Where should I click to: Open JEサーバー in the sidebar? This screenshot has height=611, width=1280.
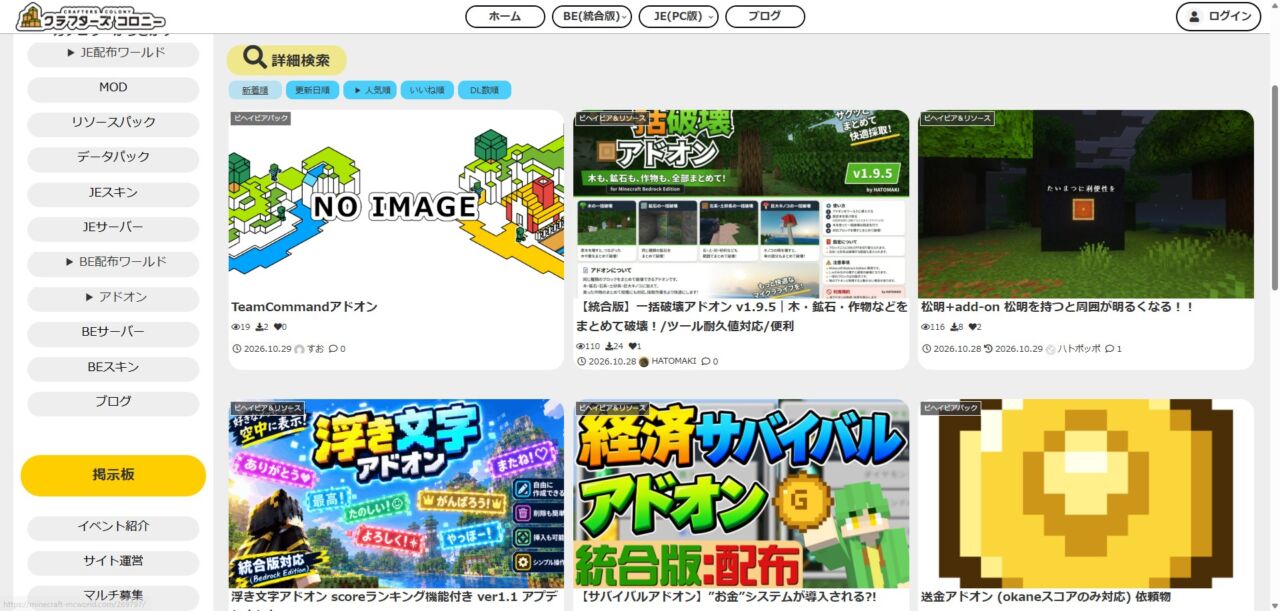click(x=113, y=227)
